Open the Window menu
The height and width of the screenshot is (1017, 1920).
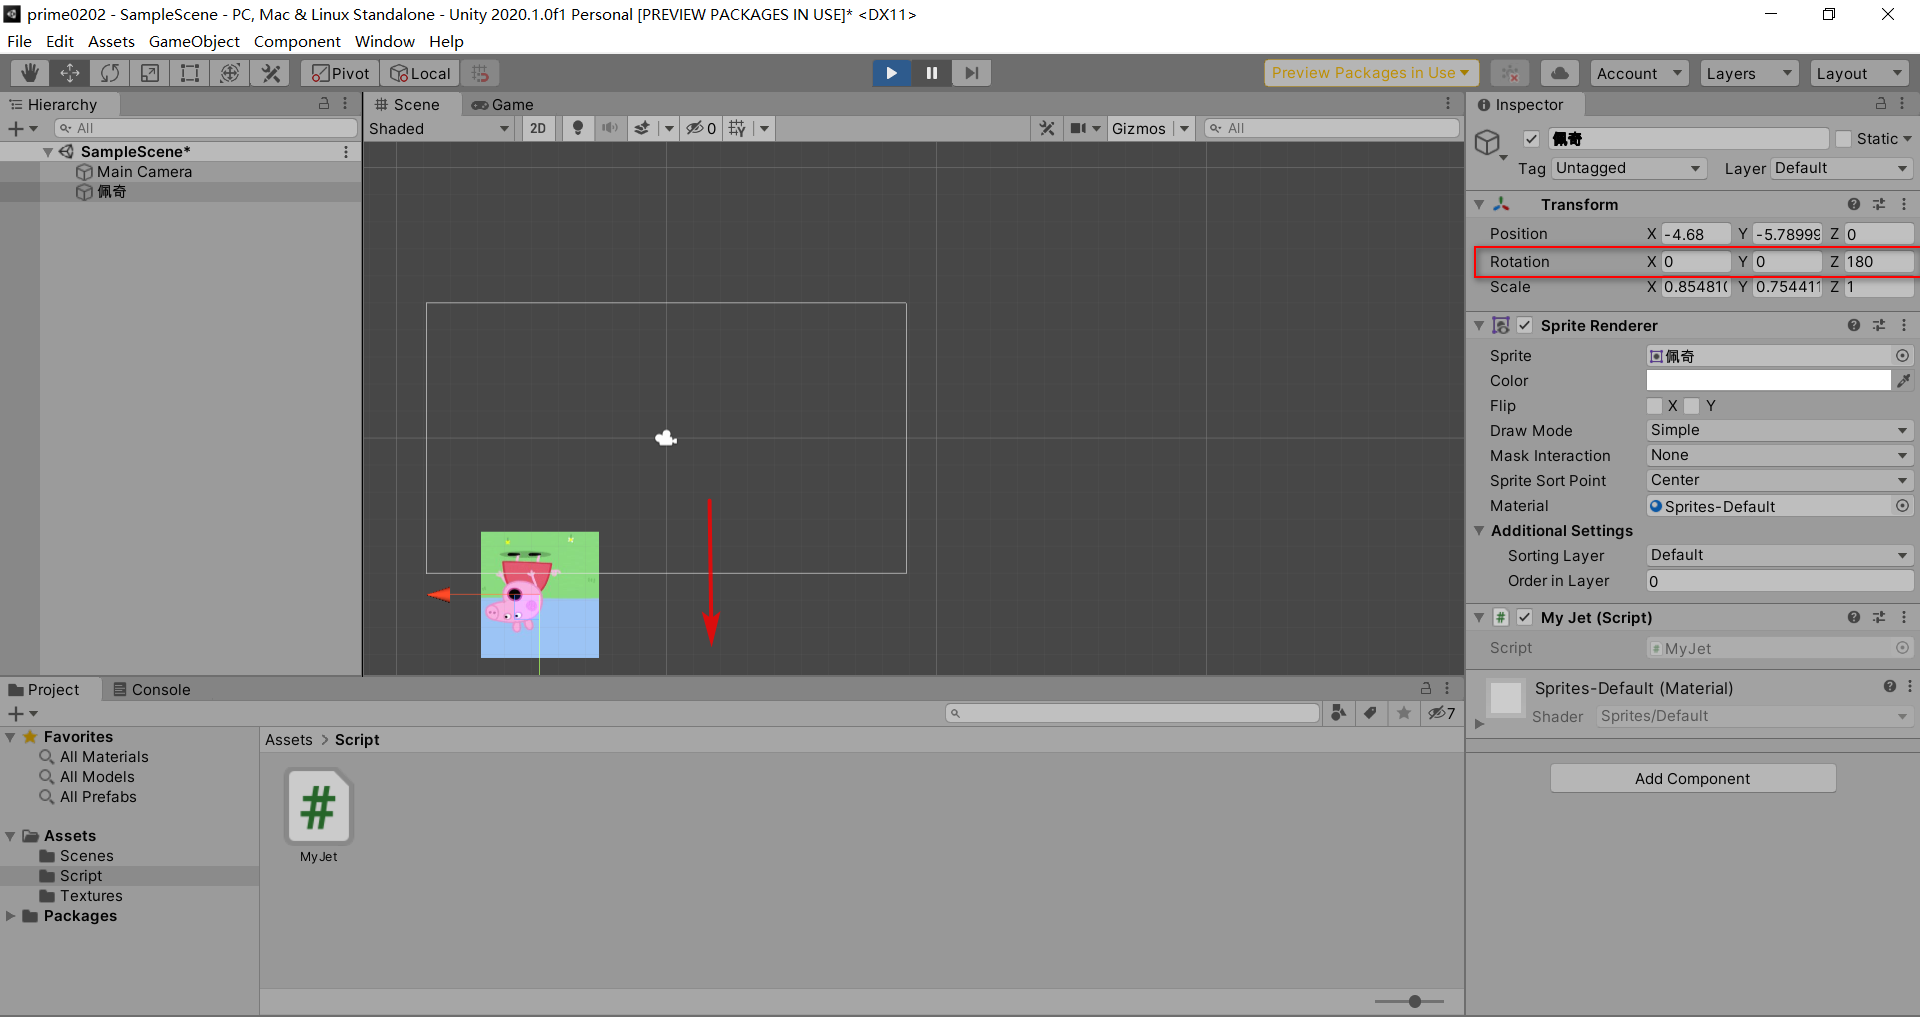pos(384,41)
